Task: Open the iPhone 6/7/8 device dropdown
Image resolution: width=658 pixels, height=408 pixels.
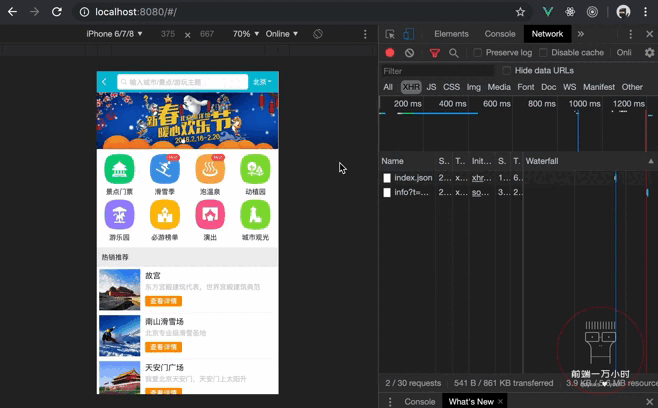Action: [114, 34]
